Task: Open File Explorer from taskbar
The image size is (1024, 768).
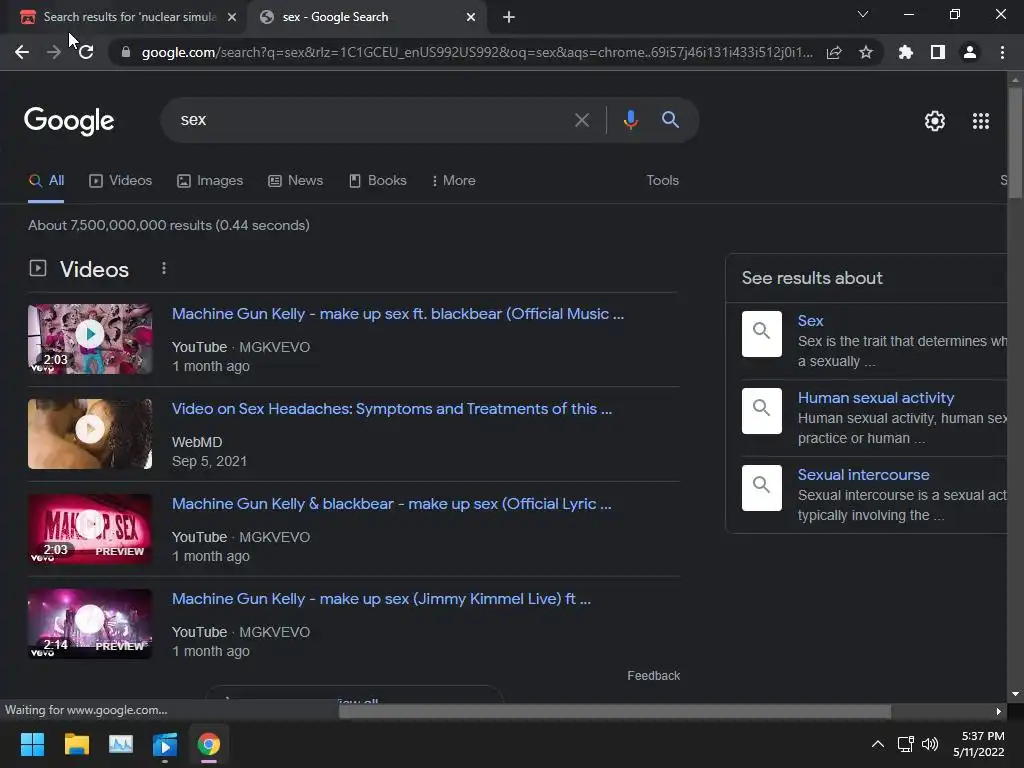Action: (x=76, y=744)
